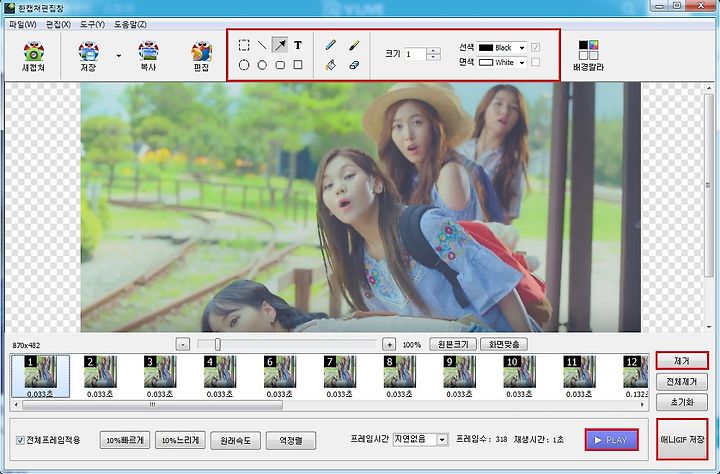
Task: Click the 크기 size input field
Action: (x=415, y=54)
